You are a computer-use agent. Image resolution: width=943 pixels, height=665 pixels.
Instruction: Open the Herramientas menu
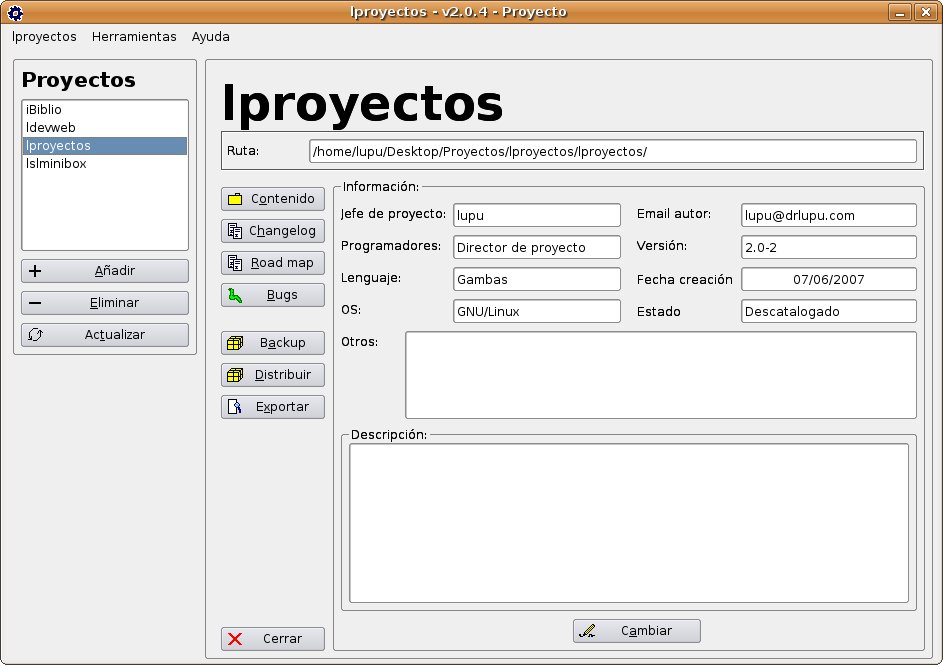(x=134, y=37)
